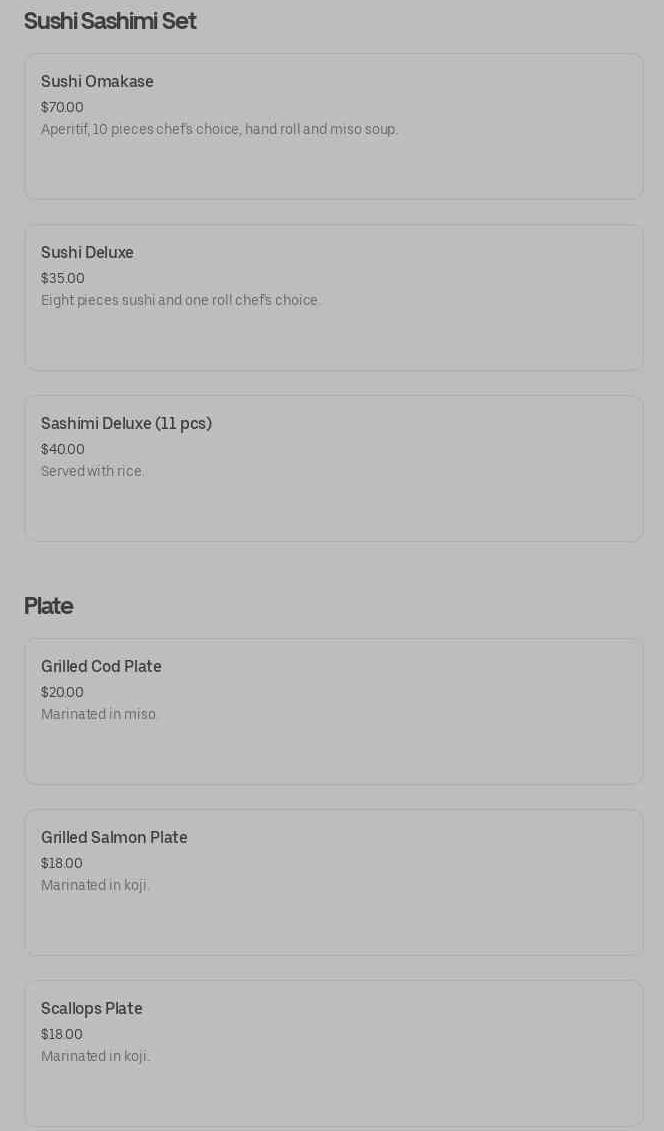The height and width of the screenshot is (1131, 664).
Task: Click the $18.00 price under Grilled Salmon Plate
Action: [62, 863]
